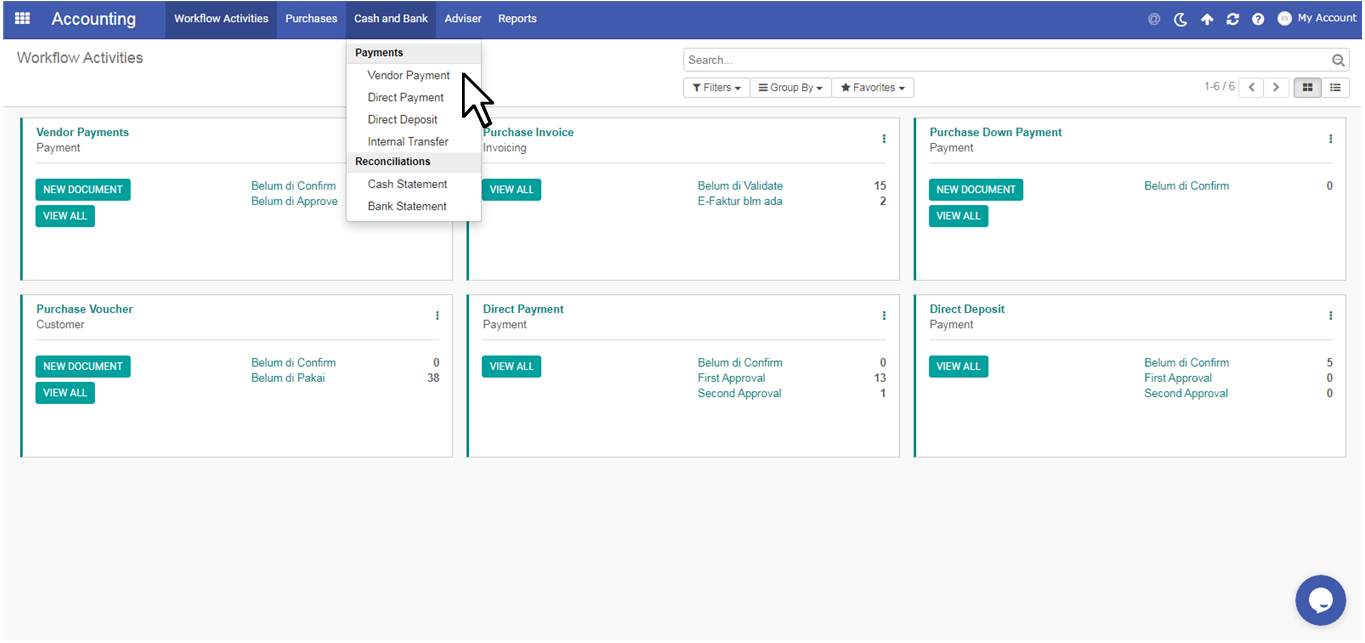Toggle dark mode moon icon
Screen dimensions: 1365x643
click(x=1180, y=19)
